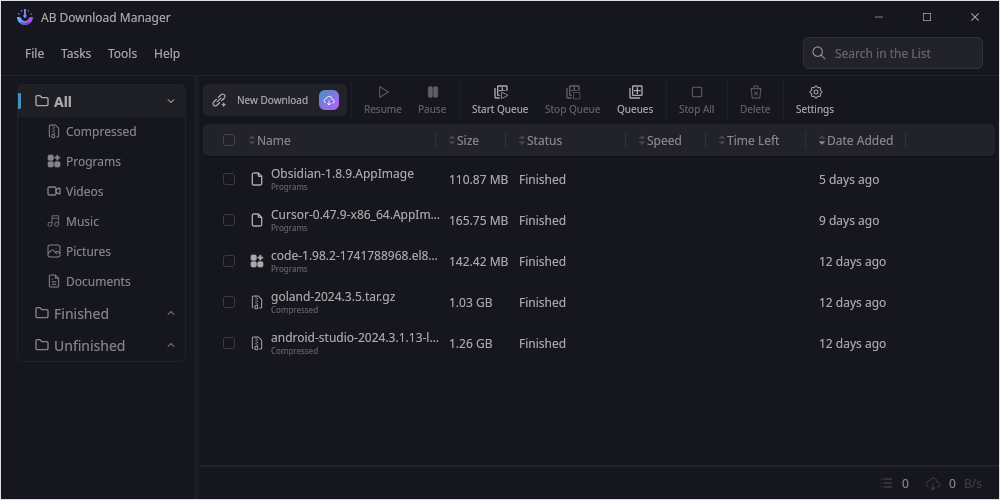Select the Obsidian-1.8.9.AppImage file name

[x=342, y=173]
